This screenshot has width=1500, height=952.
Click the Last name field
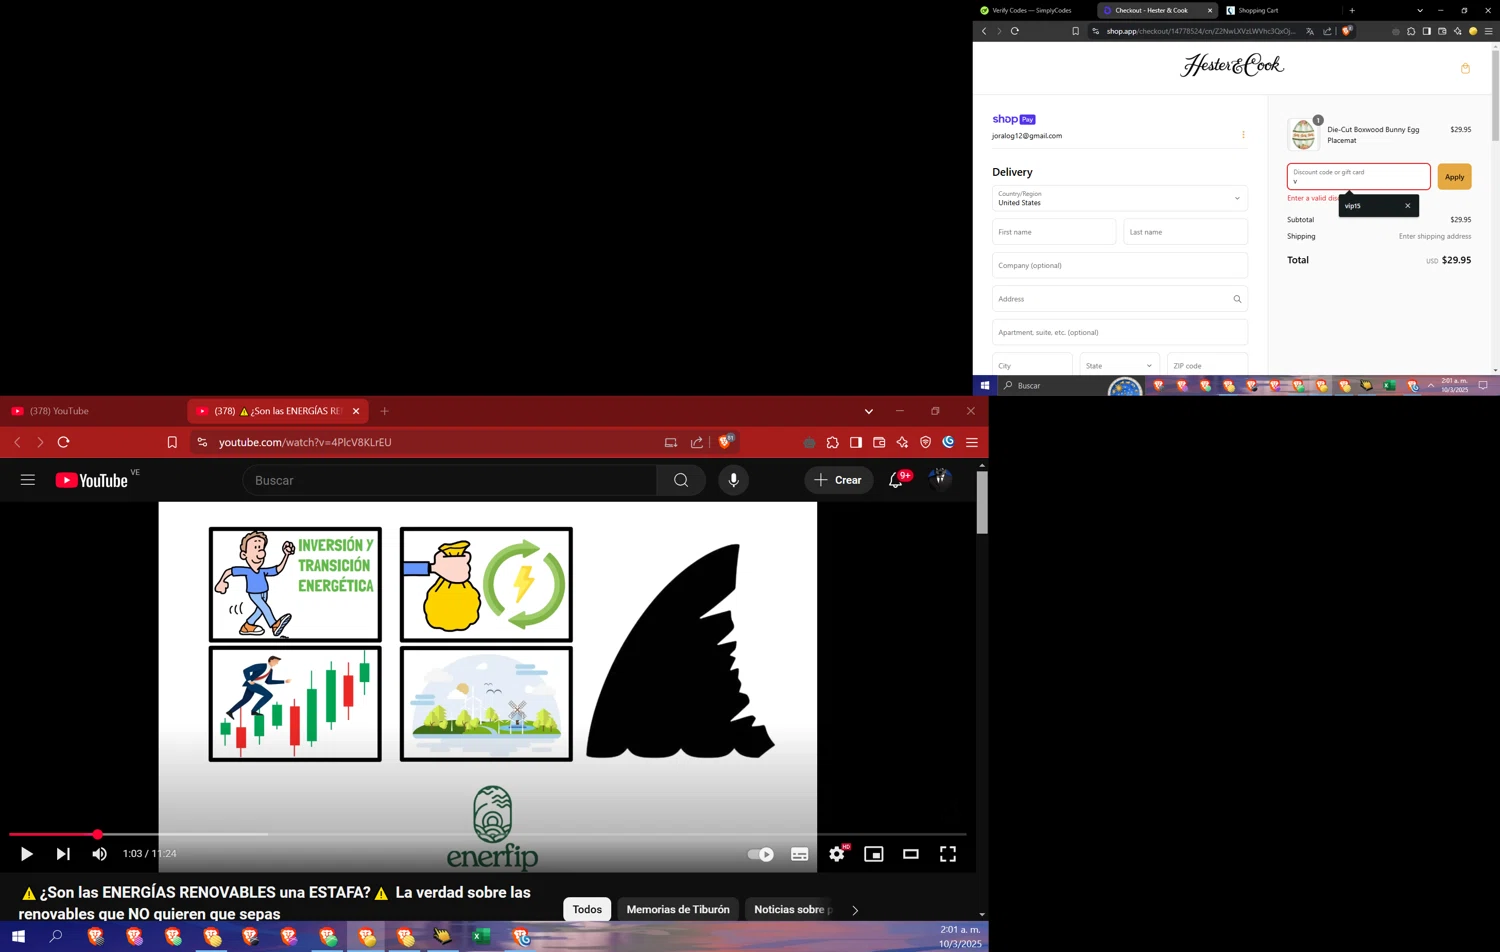pos(1185,232)
